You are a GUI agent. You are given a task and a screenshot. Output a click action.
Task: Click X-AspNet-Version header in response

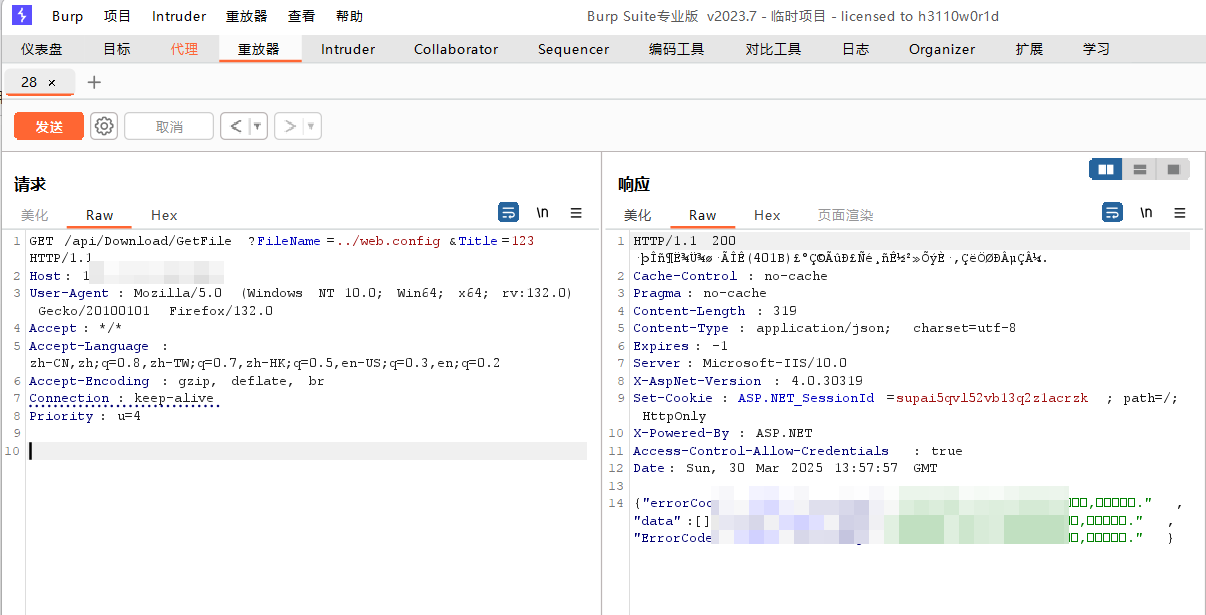click(x=697, y=381)
